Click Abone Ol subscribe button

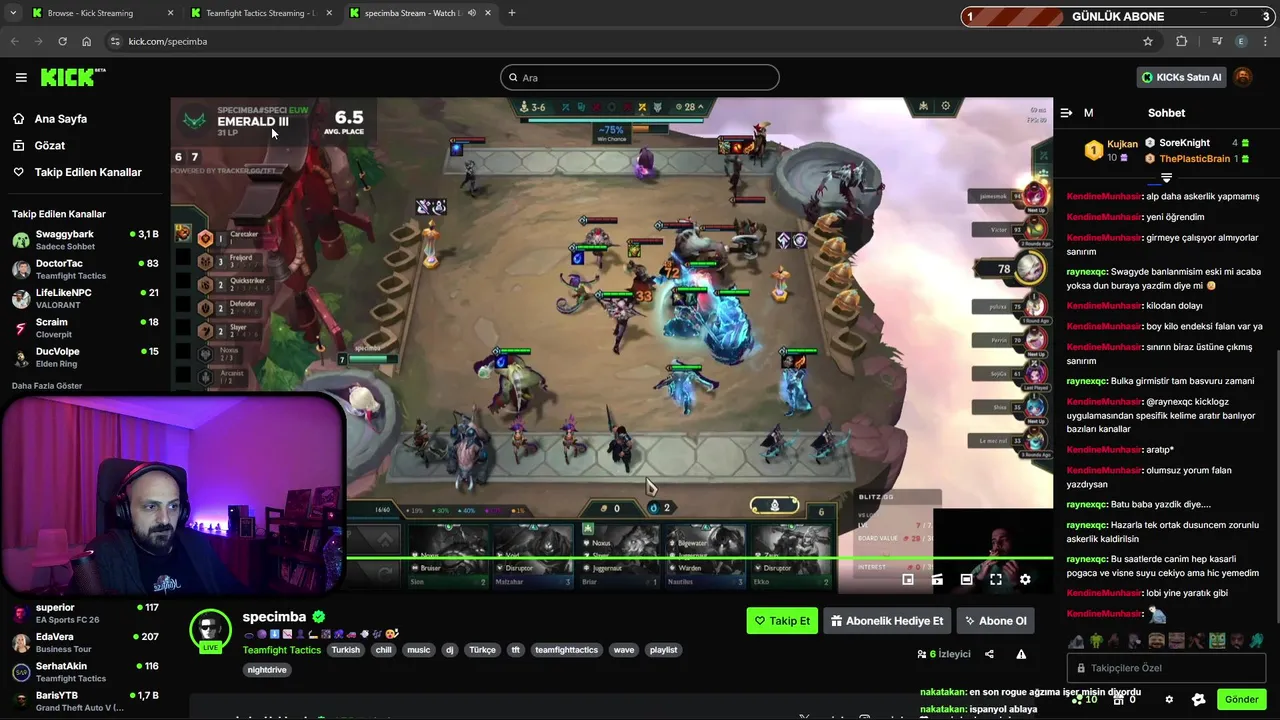995,621
